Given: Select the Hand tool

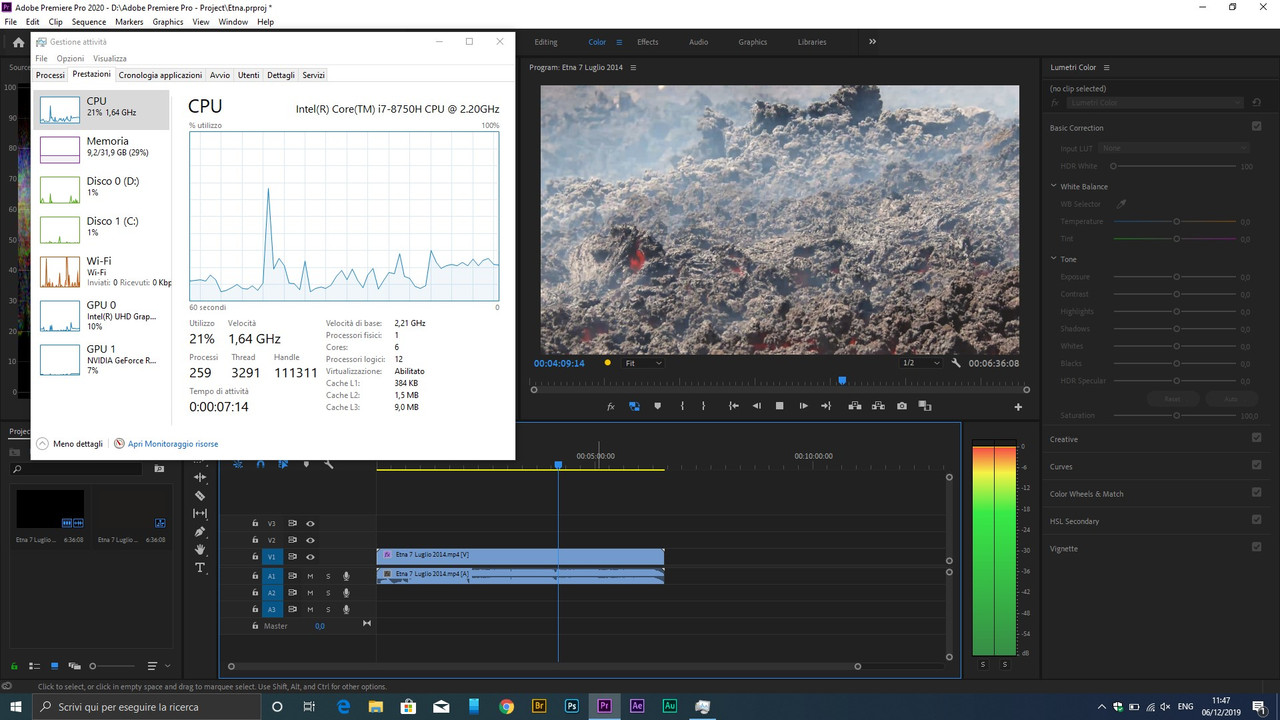Looking at the screenshot, I should pyautogui.click(x=200, y=549).
